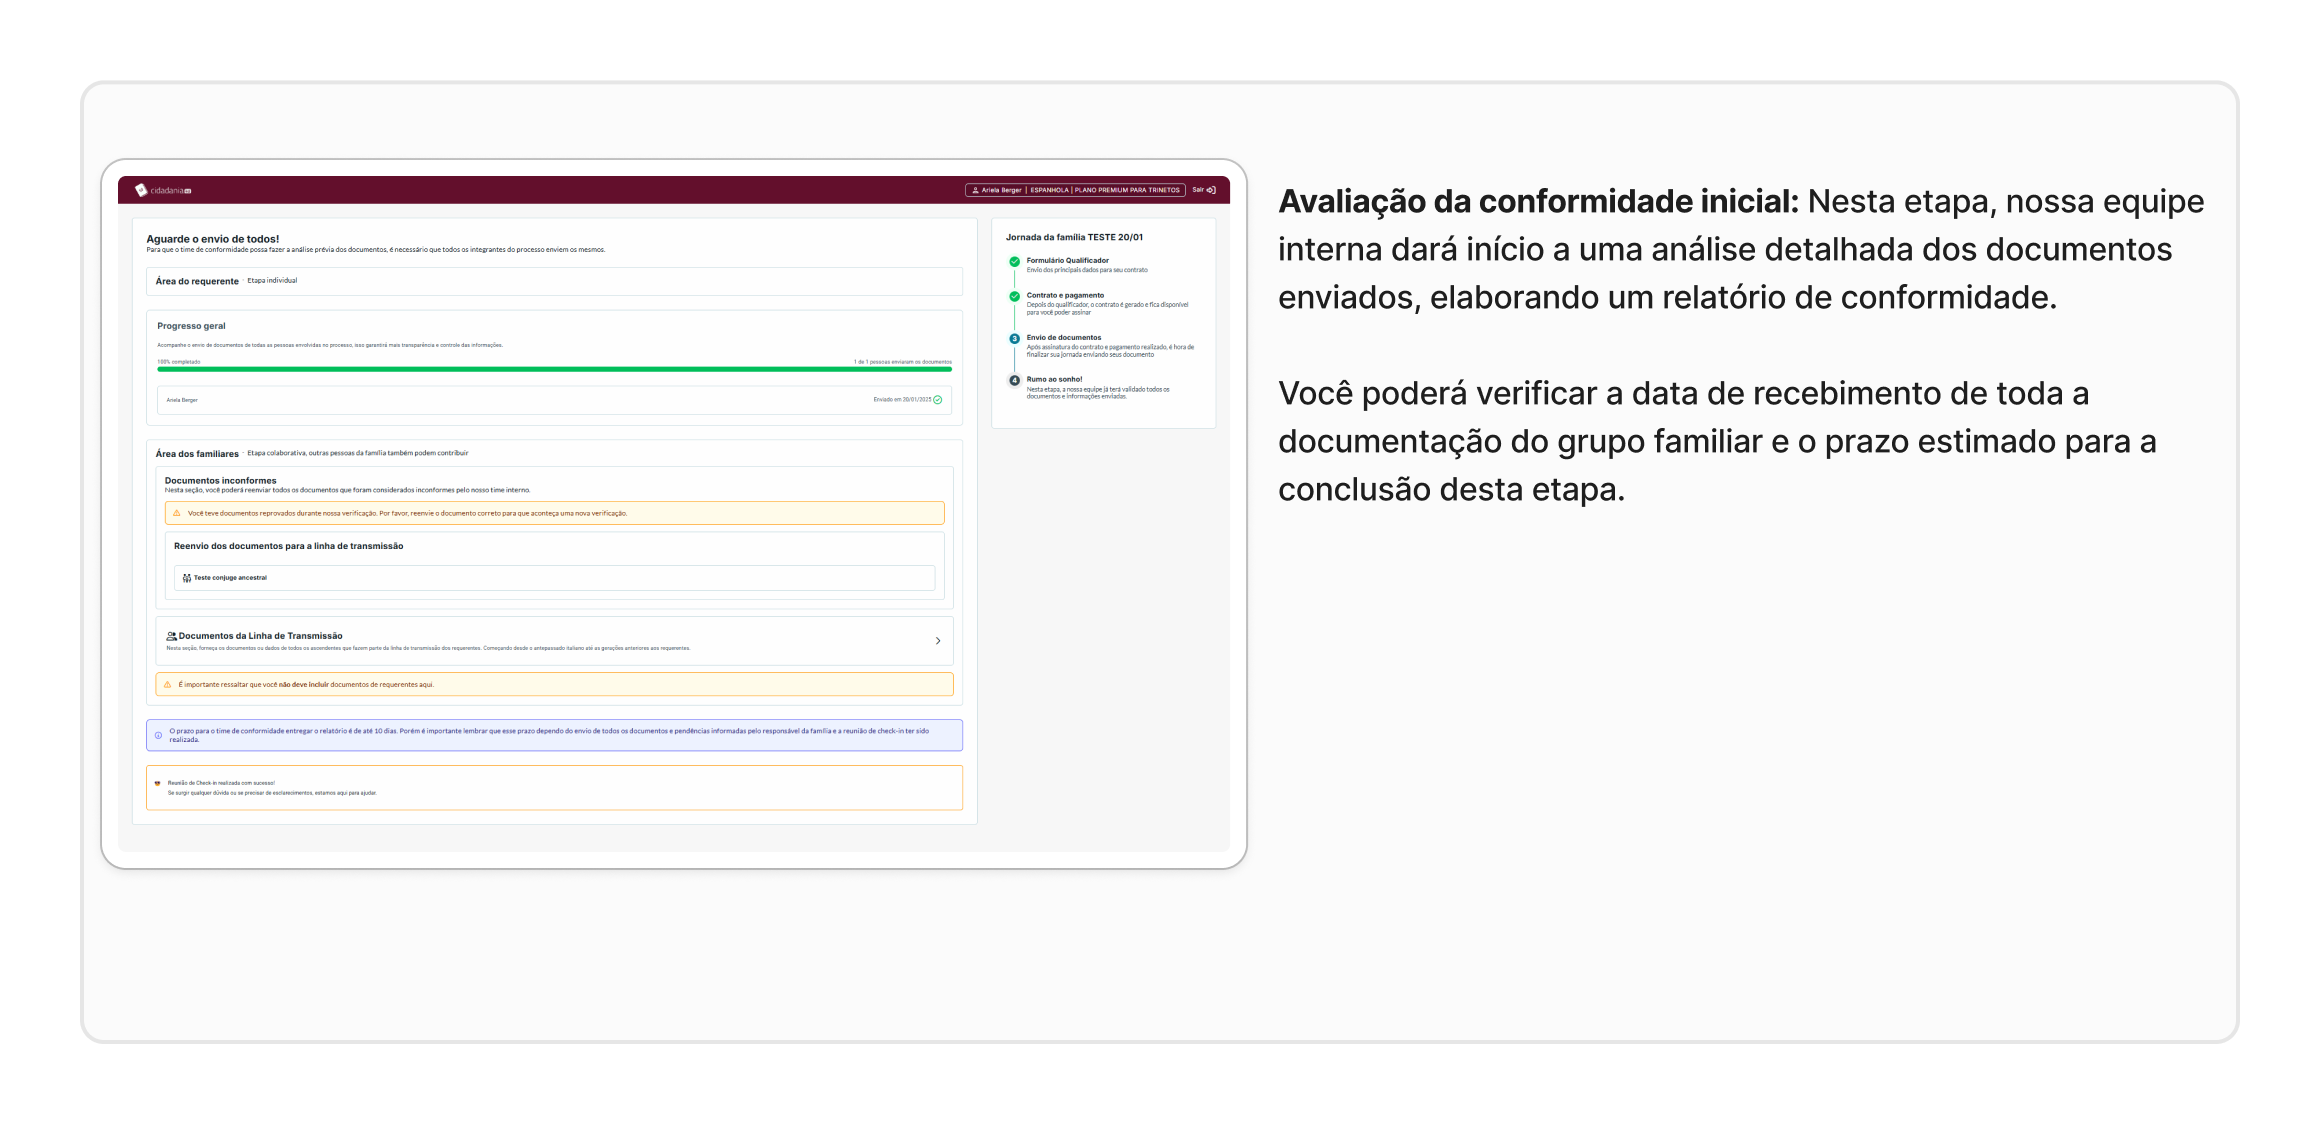Click the Contrato e pagamento completed step check
2320x1124 pixels.
pyautogui.click(x=1014, y=296)
